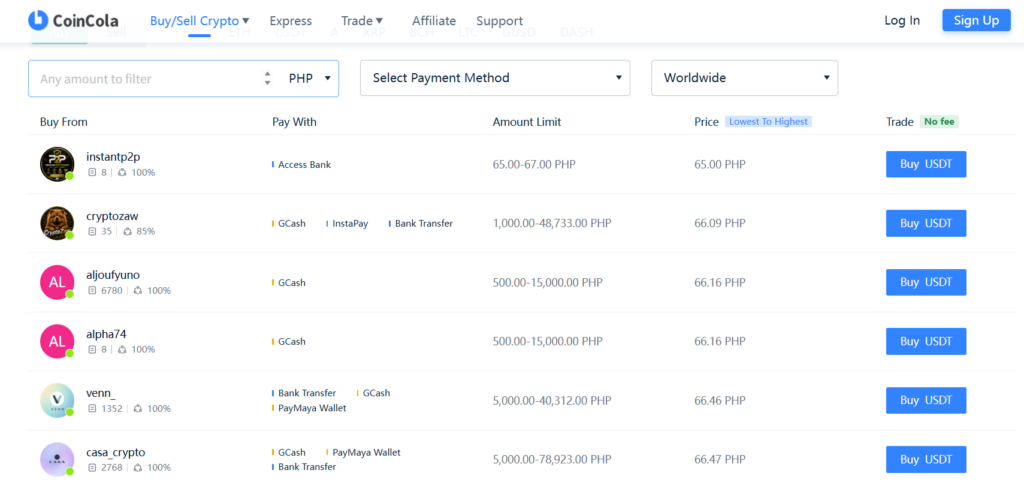Click 66.09 PHP price
The image size is (1024, 485).
720,223
